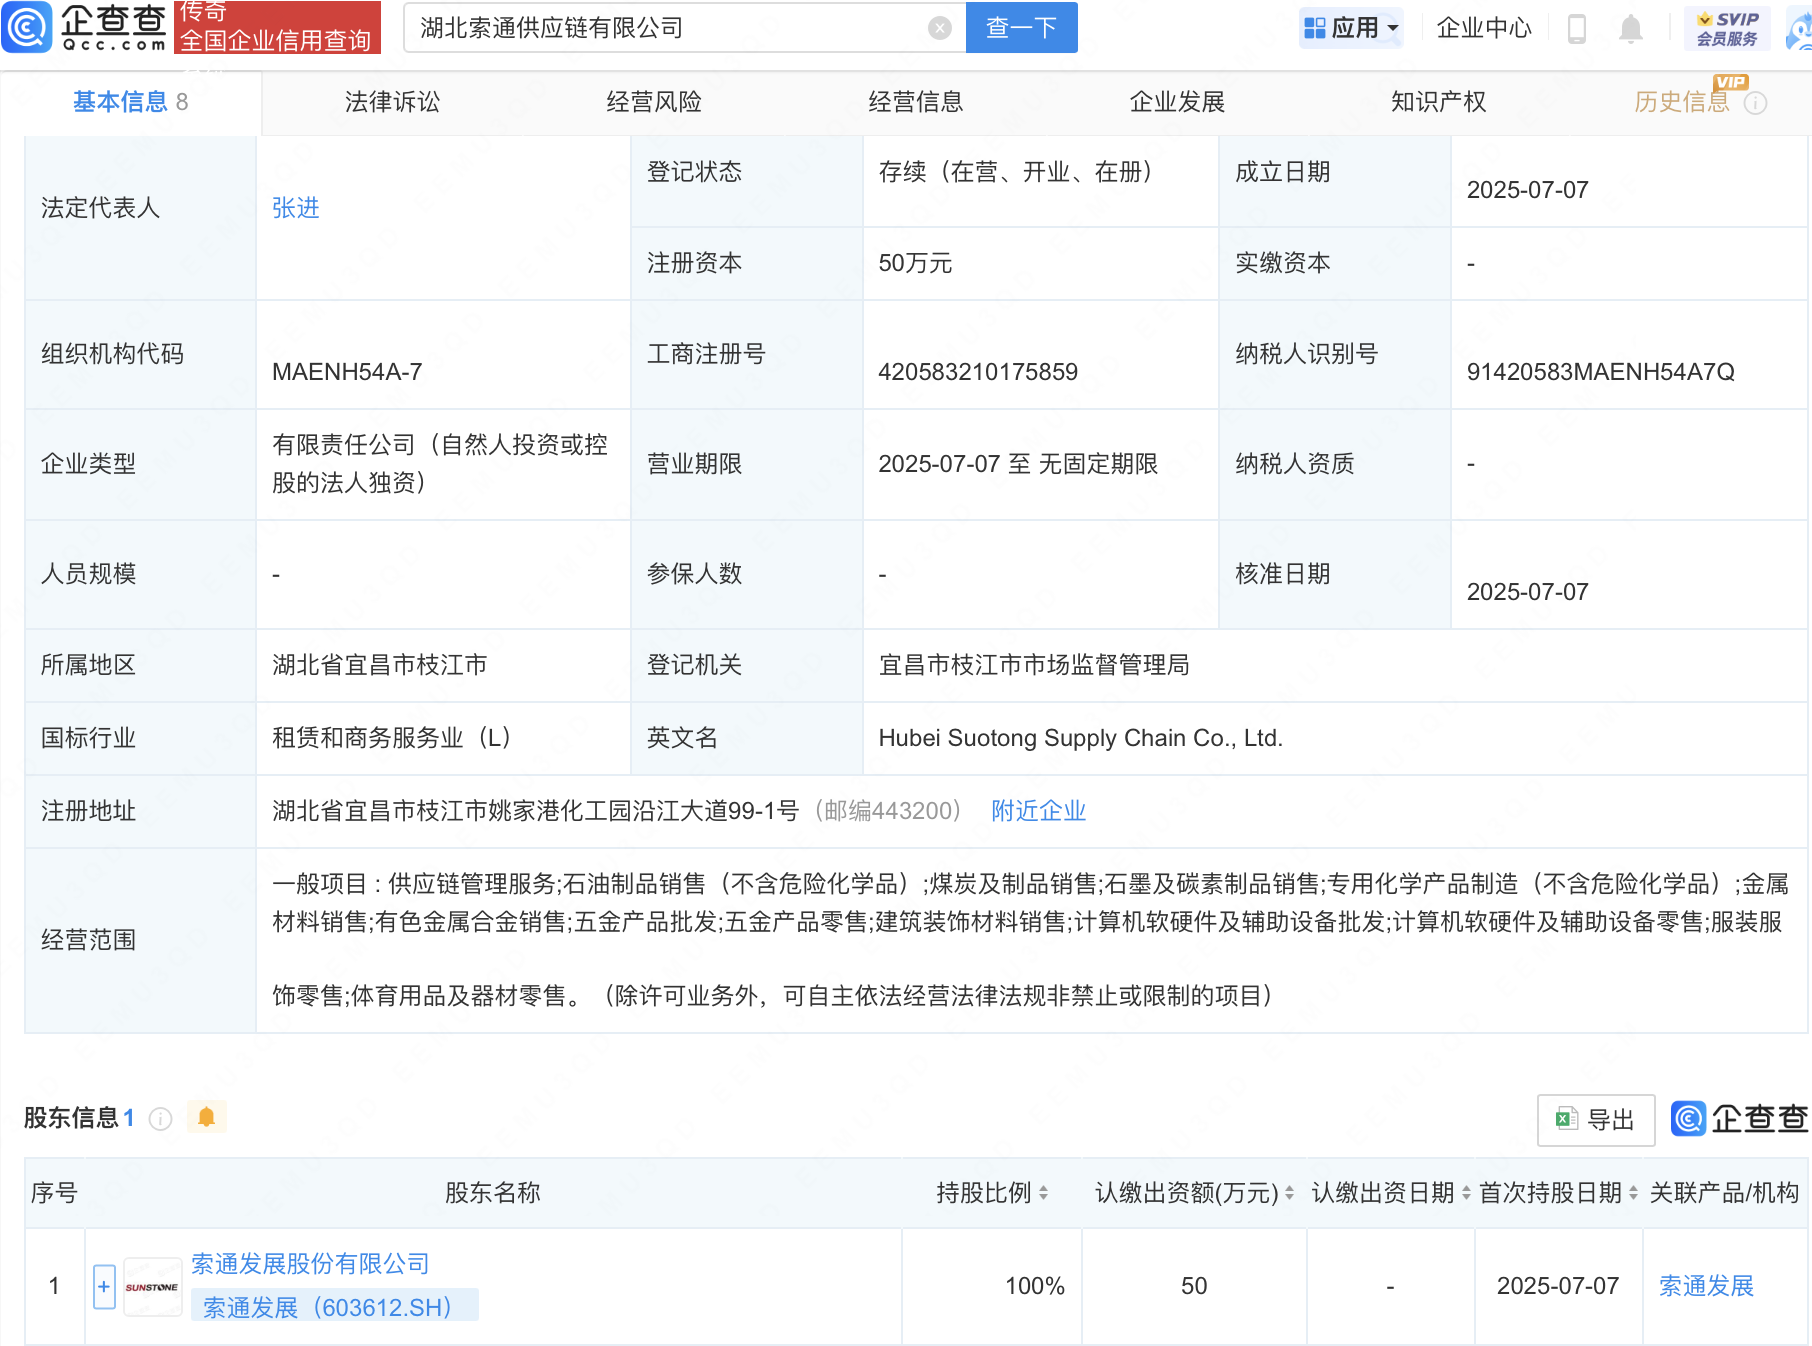Image resolution: width=1812 pixels, height=1346 pixels.
Task: Click 附近企业 link
Action: [1038, 811]
